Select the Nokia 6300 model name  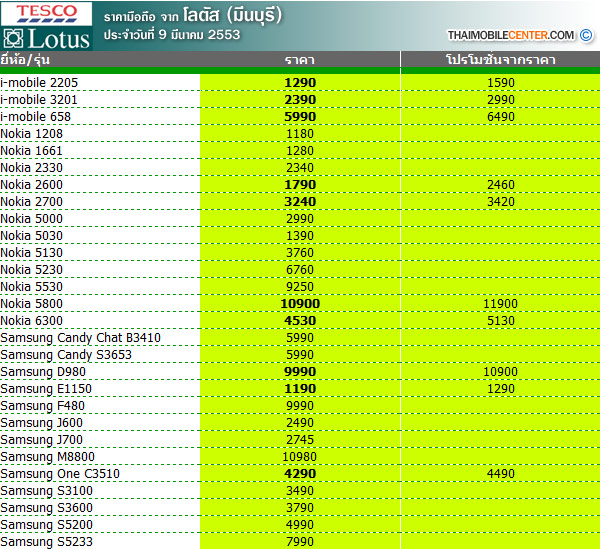coord(31,320)
